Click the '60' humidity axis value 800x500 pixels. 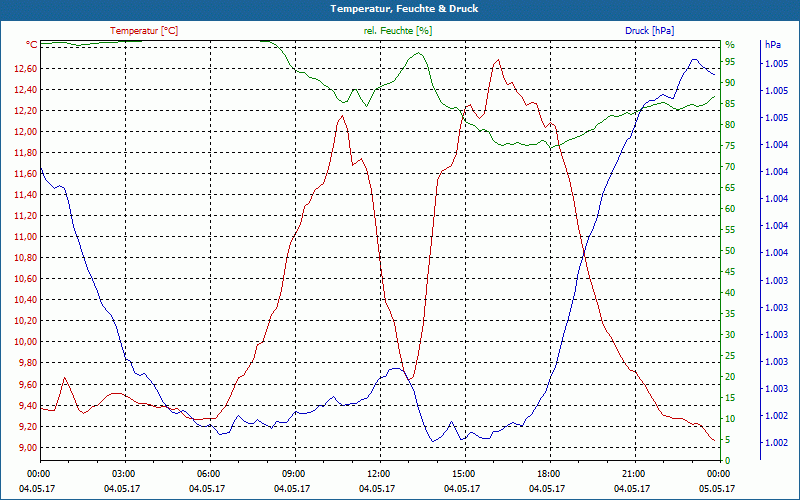pos(730,209)
